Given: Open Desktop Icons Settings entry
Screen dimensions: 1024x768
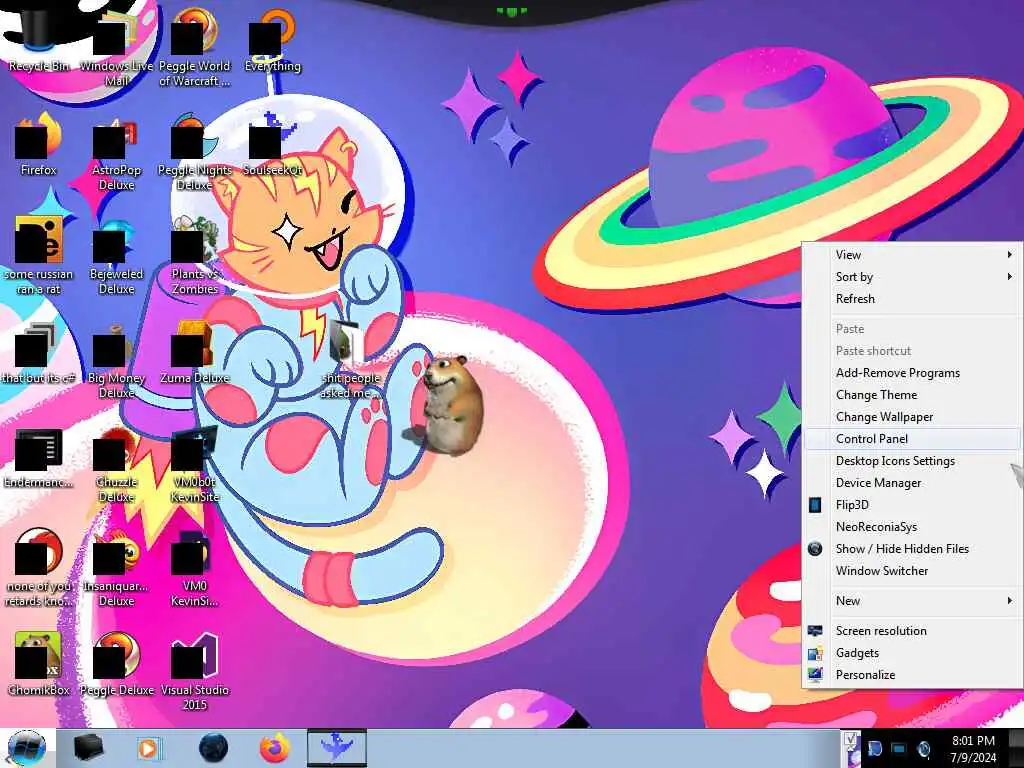Looking at the screenshot, I should tap(912, 461).
